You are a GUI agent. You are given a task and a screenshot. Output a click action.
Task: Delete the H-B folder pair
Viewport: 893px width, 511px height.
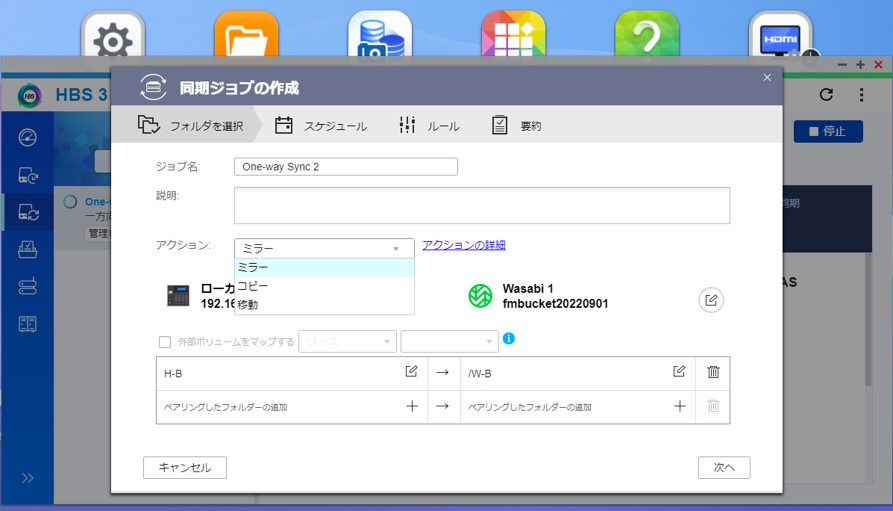[713, 372]
